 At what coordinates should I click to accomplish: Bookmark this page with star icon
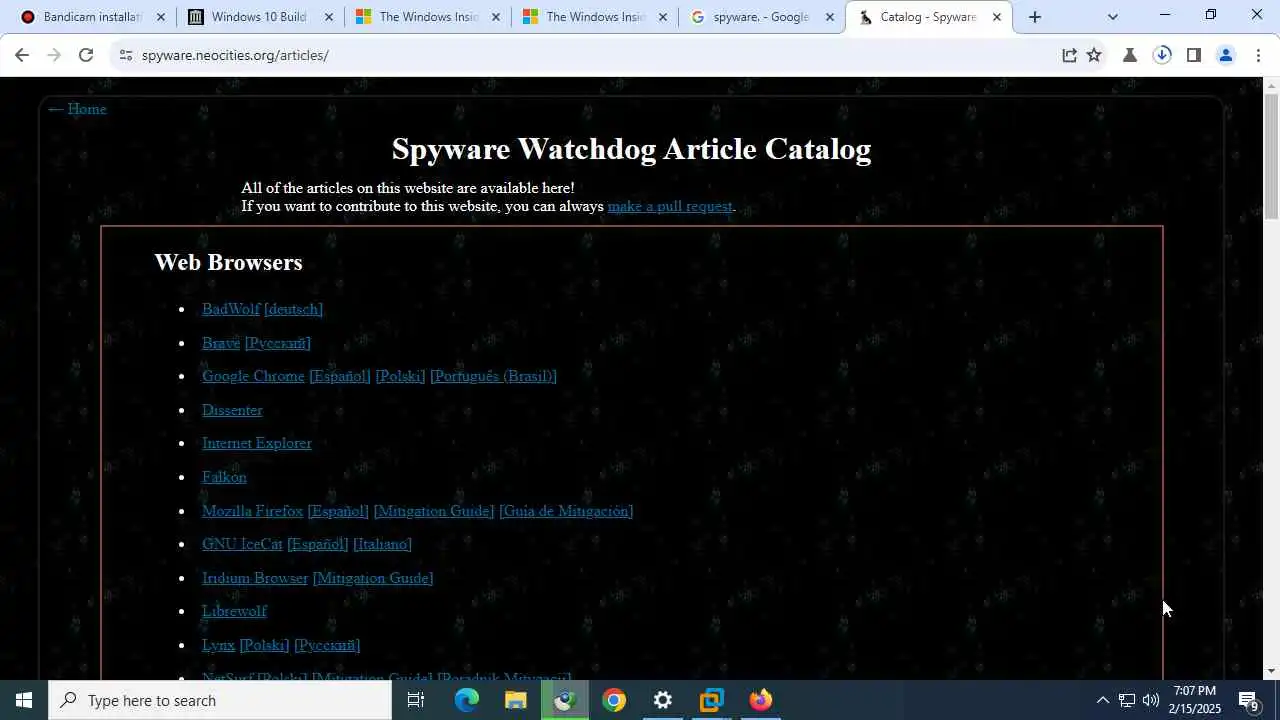tap(1094, 55)
